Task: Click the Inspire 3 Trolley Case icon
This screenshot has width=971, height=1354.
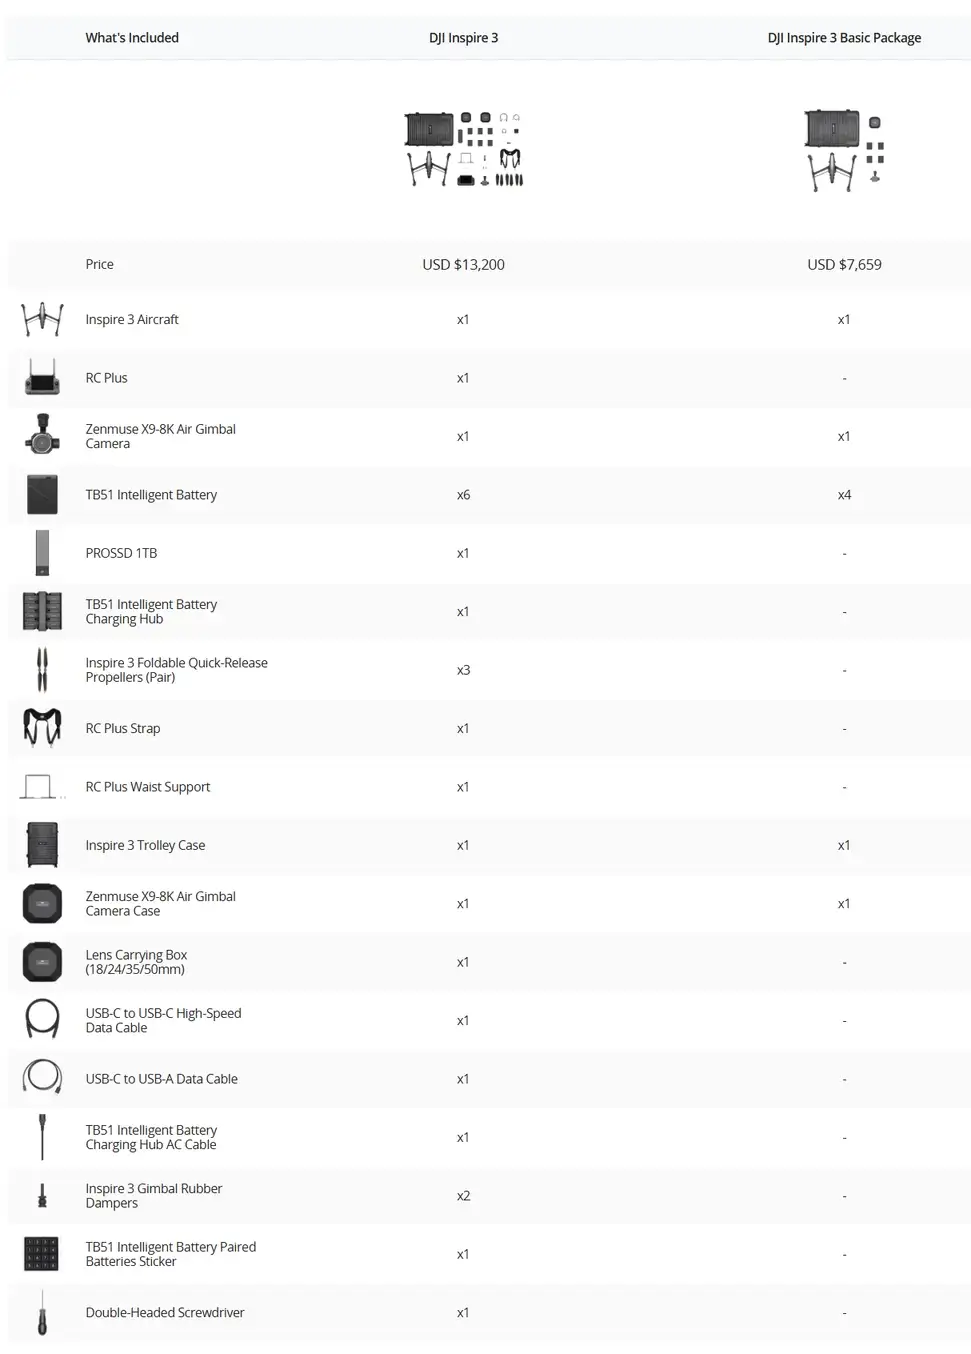Action: pyautogui.click(x=42, y=845)
